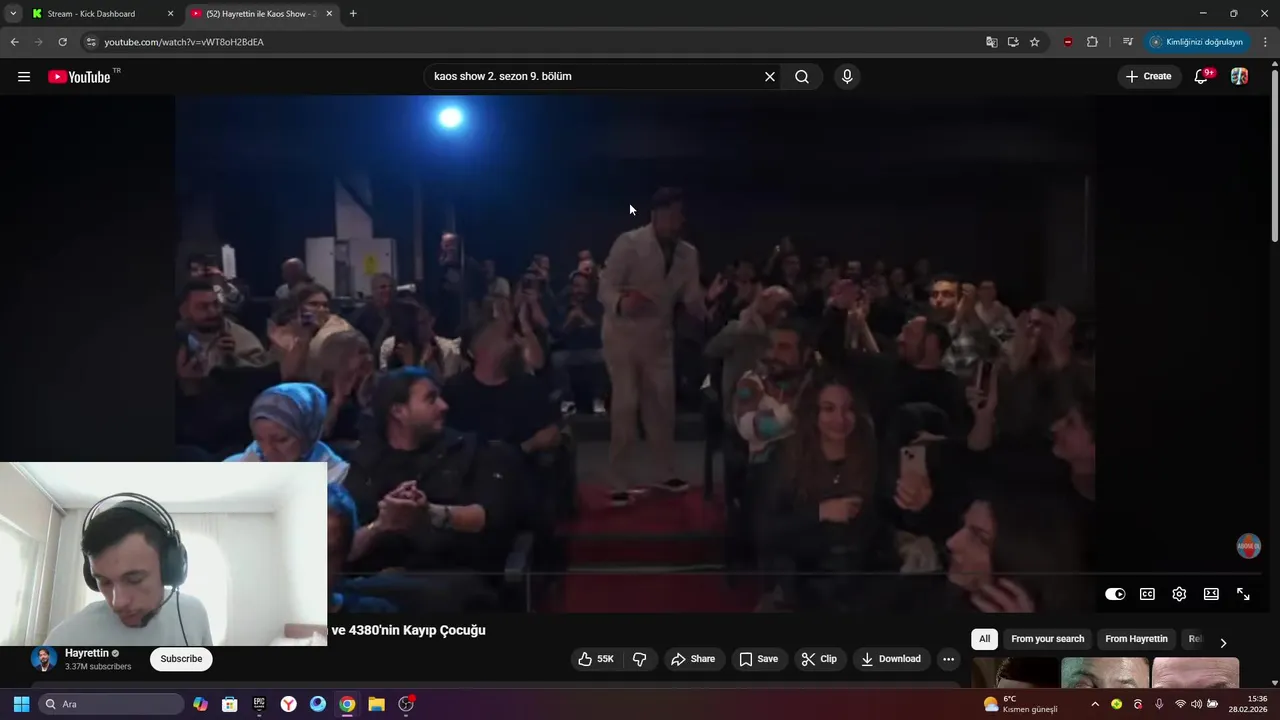Open File Explorer from the taskbar

click(x=376, y=704)
